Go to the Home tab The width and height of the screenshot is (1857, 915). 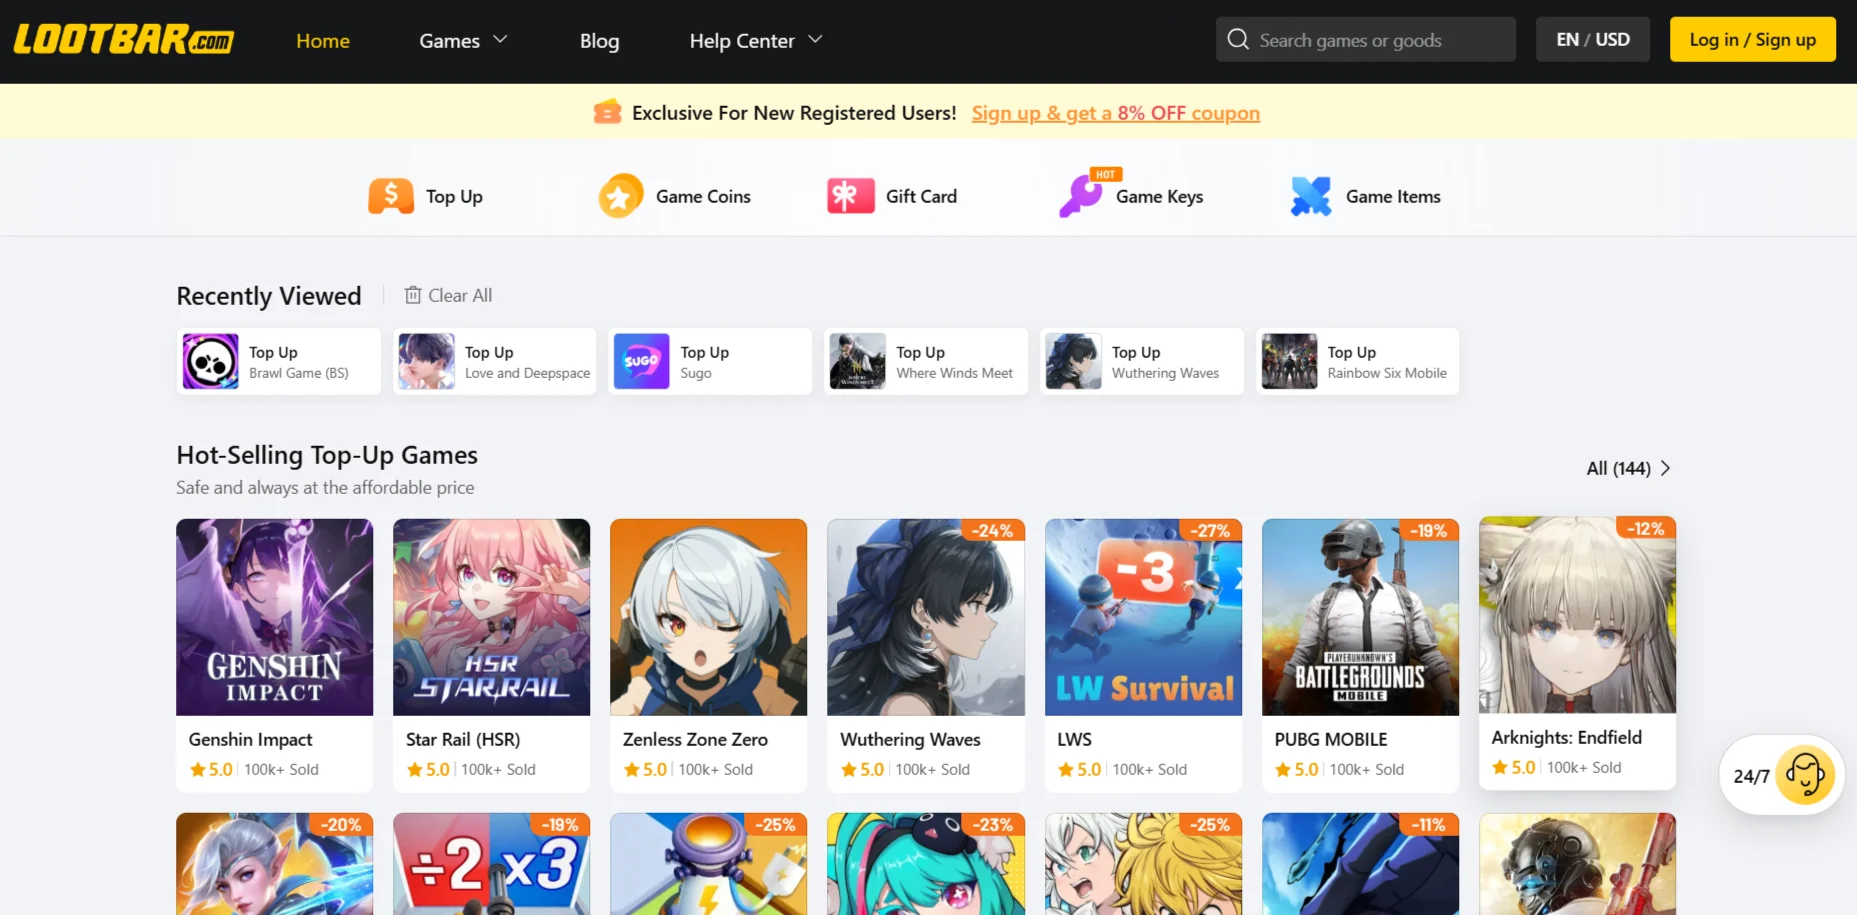323,41
